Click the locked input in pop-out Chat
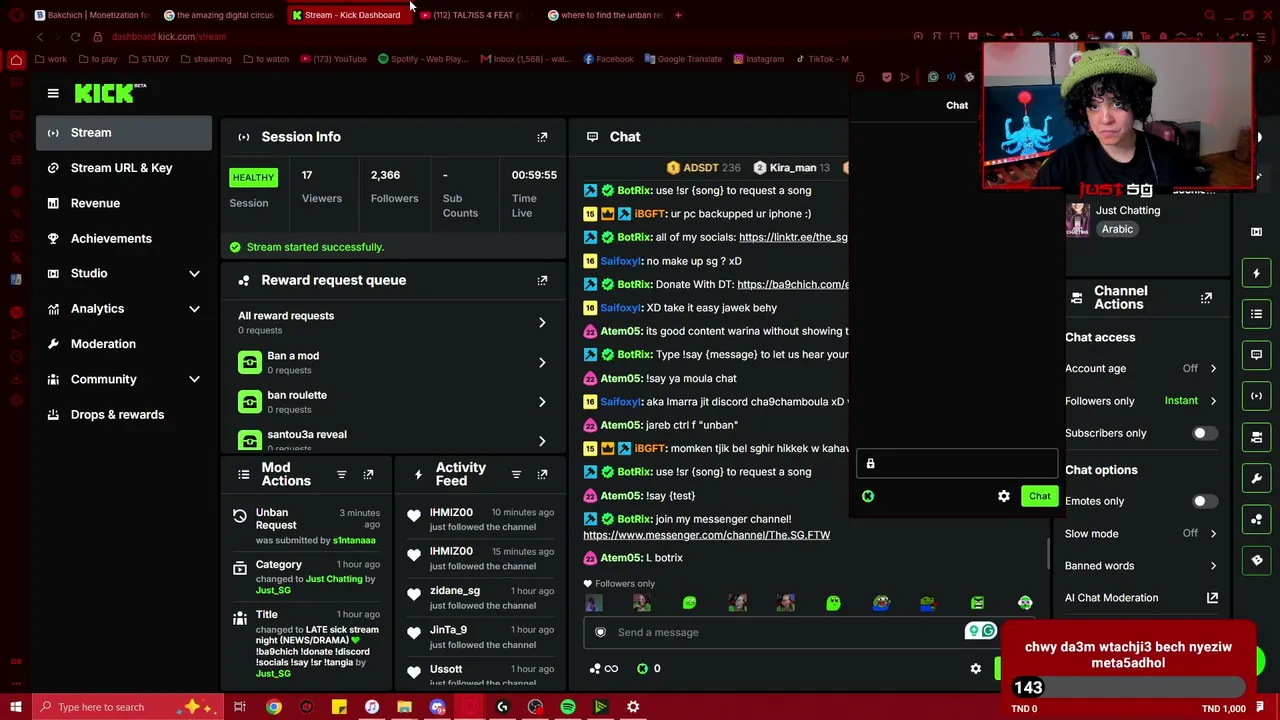This screenshot has height=720, width=1280. (x=957, y=464)
